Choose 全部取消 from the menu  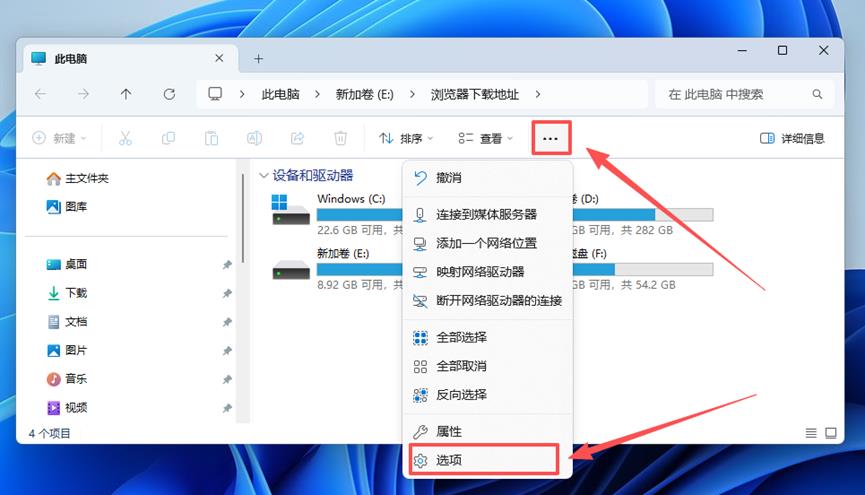[488, 366]
